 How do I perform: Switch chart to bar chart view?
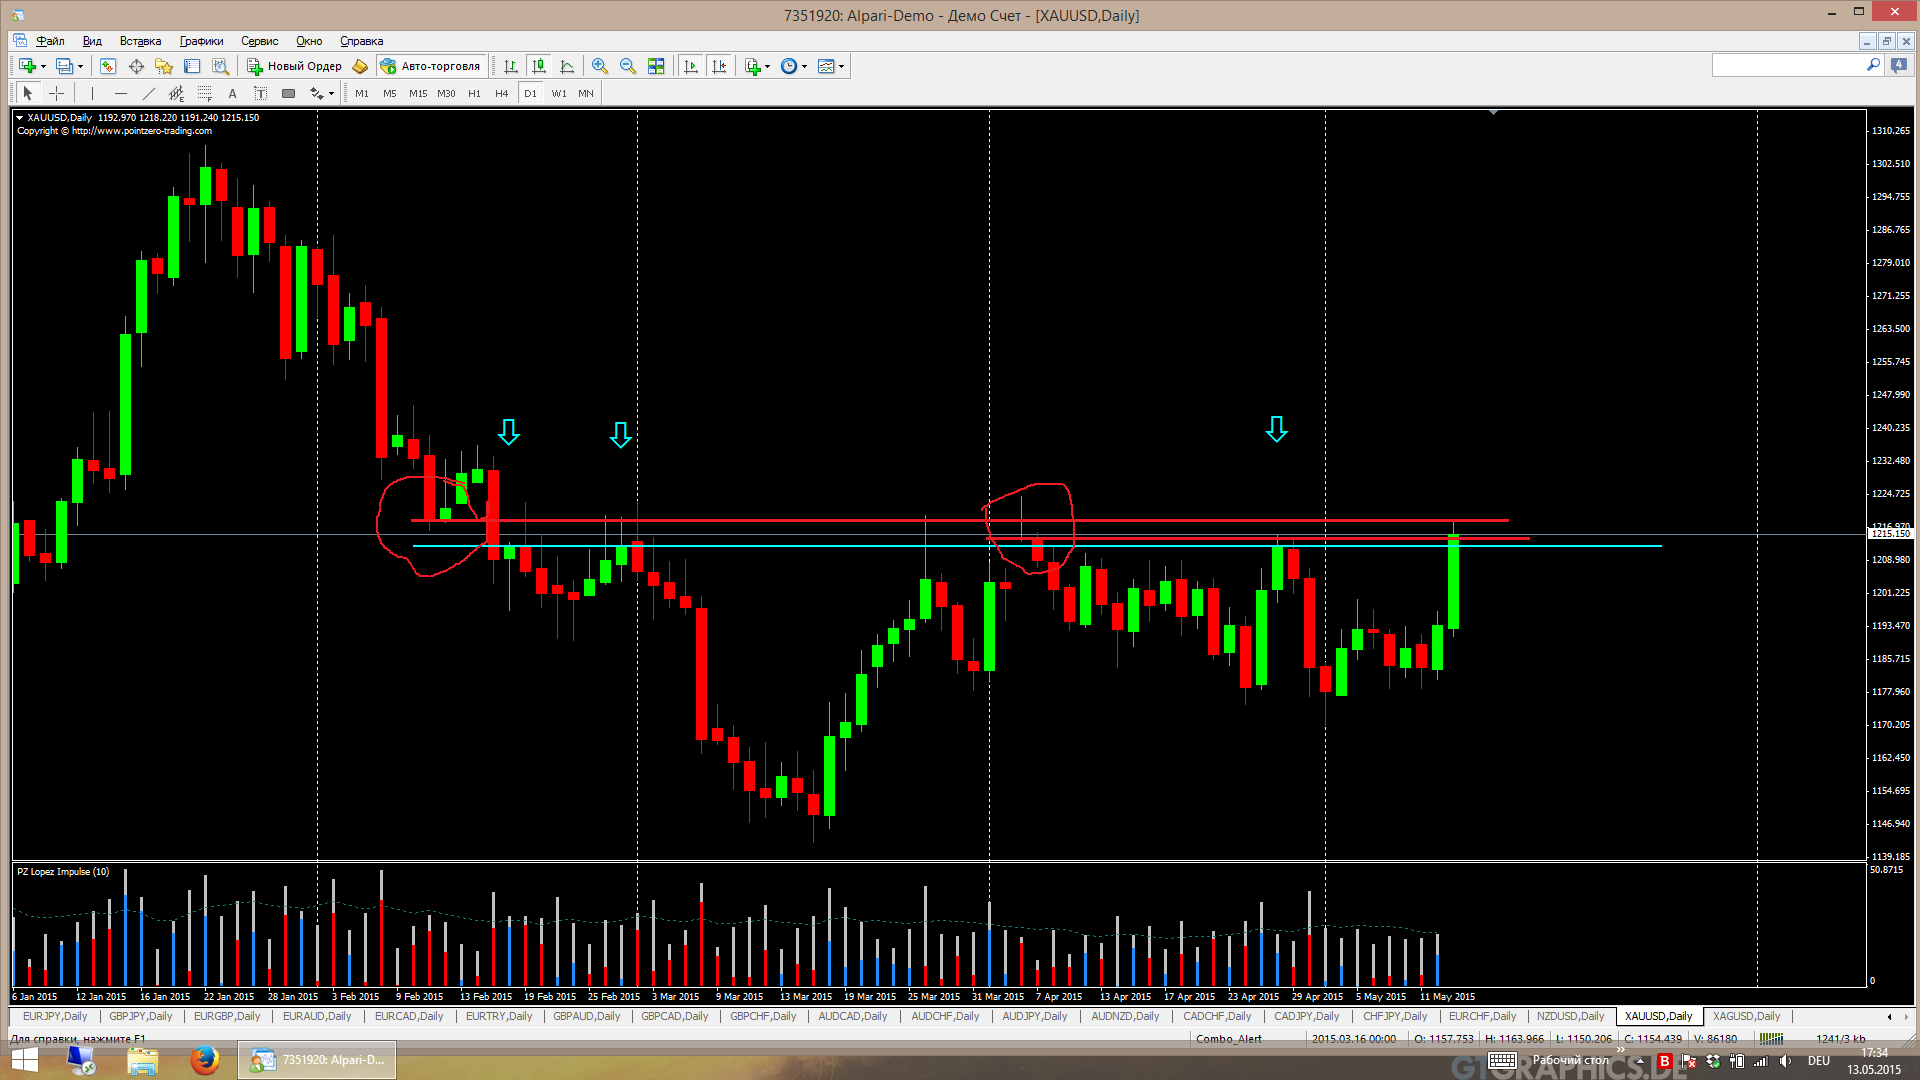pos(511,66)
